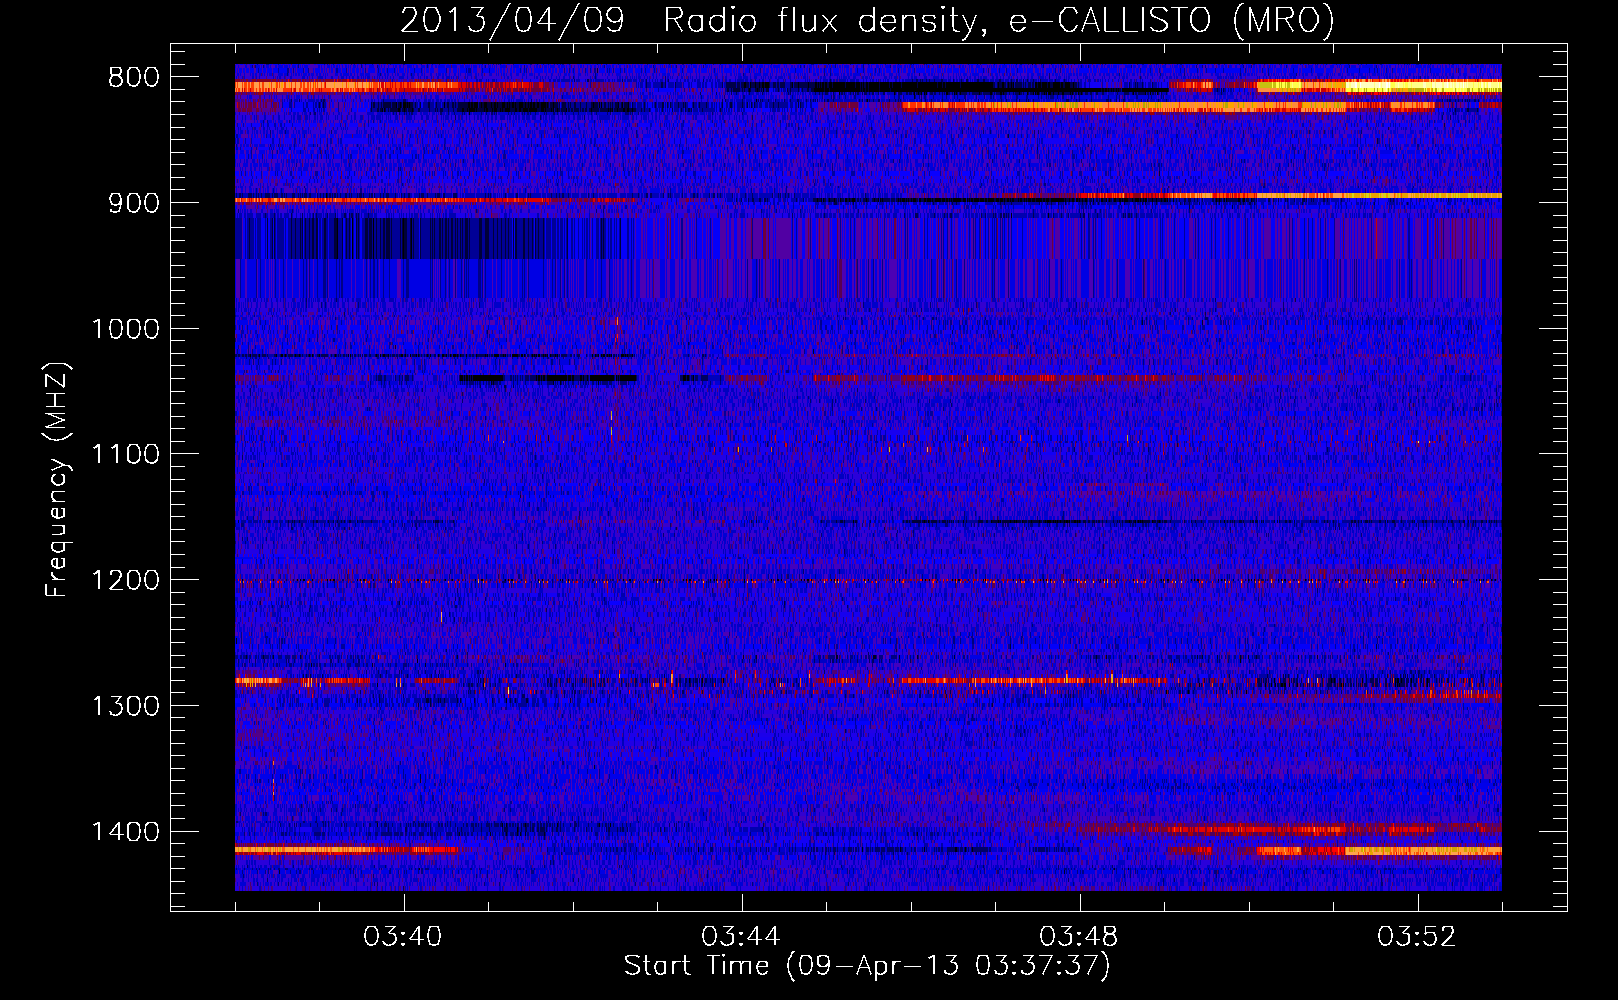Select the 1300 frequency axis label

pyautogui.click(x=125, y=706)
